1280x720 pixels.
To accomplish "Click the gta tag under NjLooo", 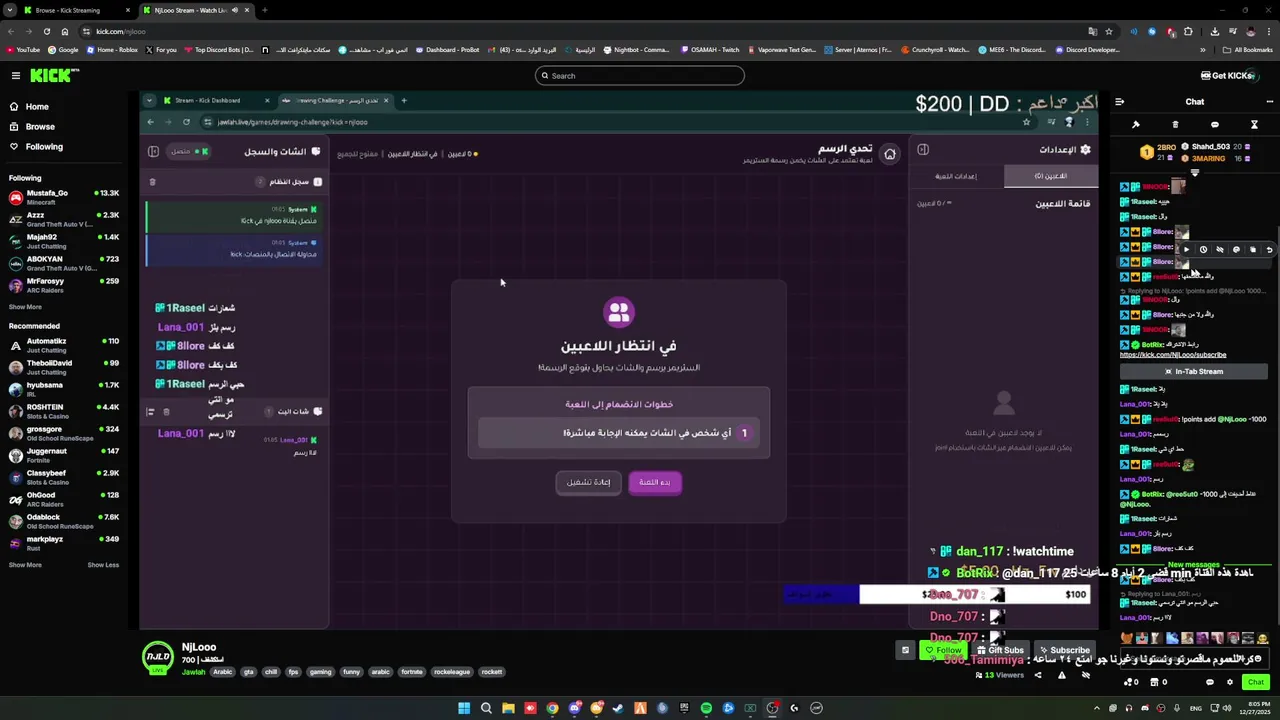I will click(x=249, y=672).
